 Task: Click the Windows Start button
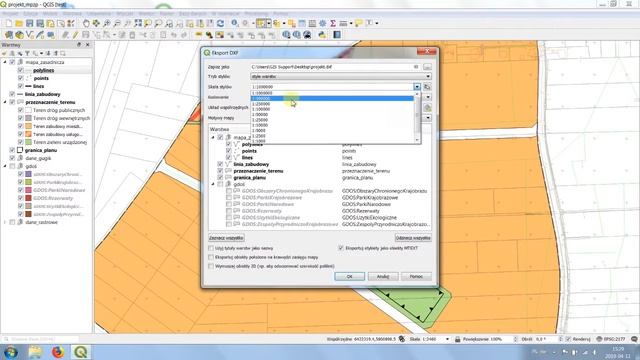11,352
